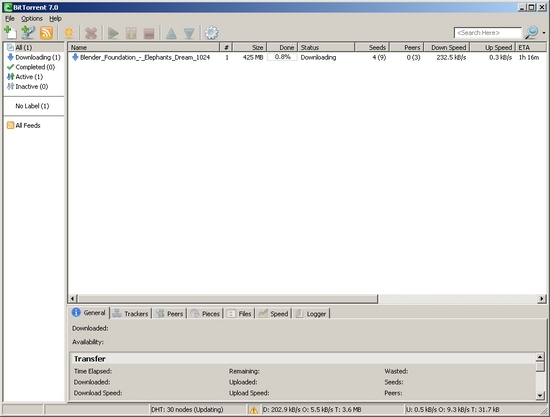Click the 425 MB size cell

(x=253, y=57)
